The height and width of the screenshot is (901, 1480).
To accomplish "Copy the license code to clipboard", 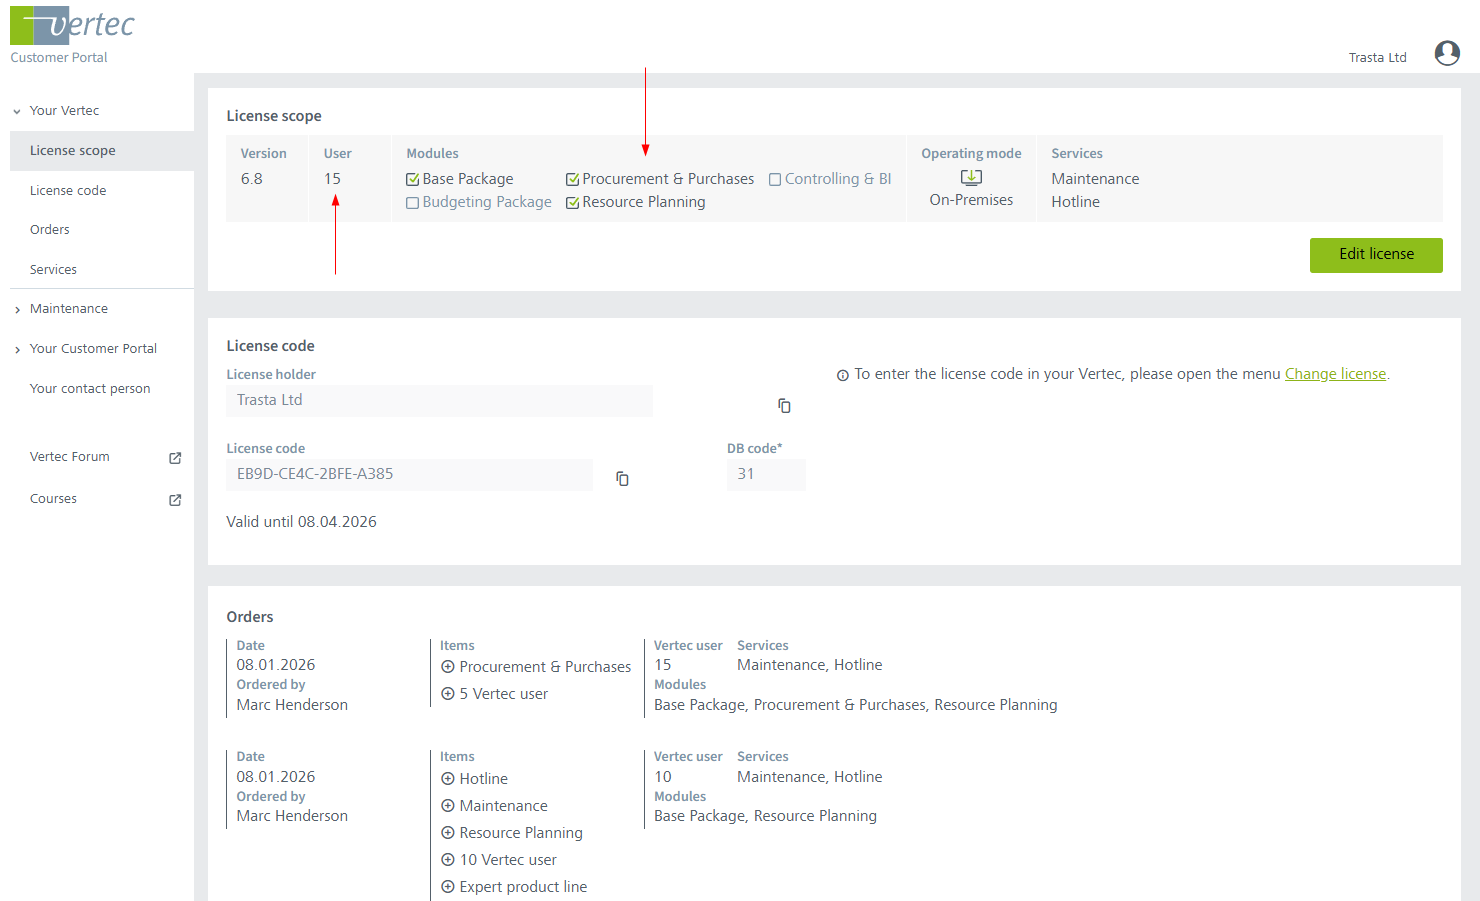I will coord(622,479).
